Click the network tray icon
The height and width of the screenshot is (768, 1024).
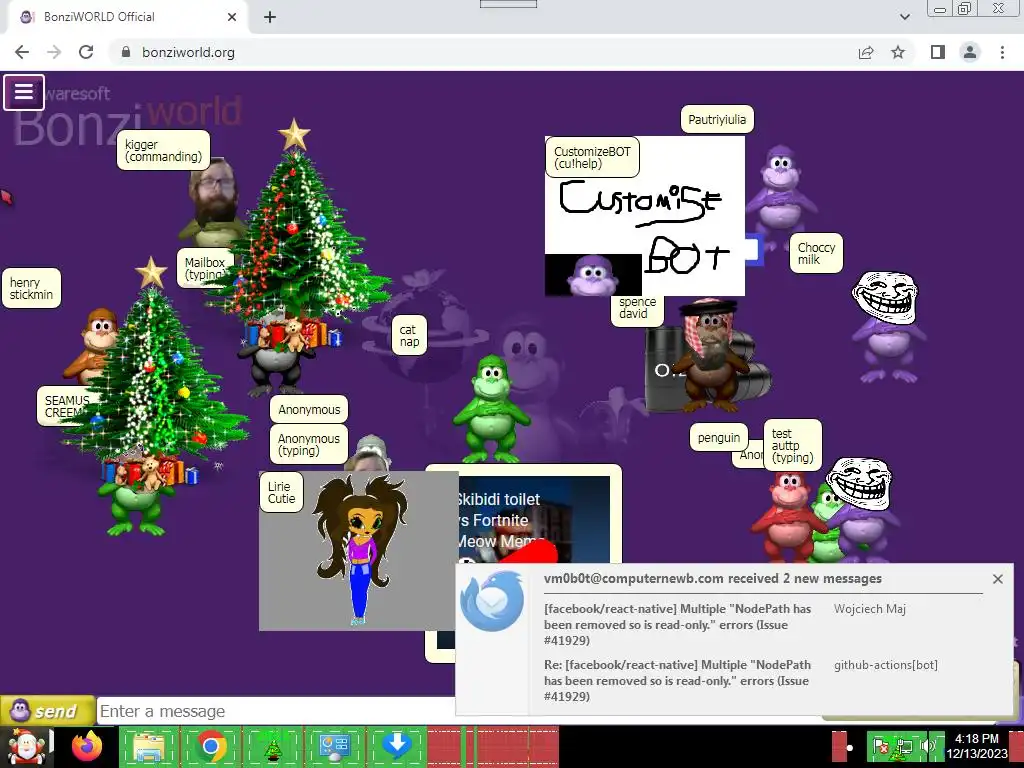point(905,746)
